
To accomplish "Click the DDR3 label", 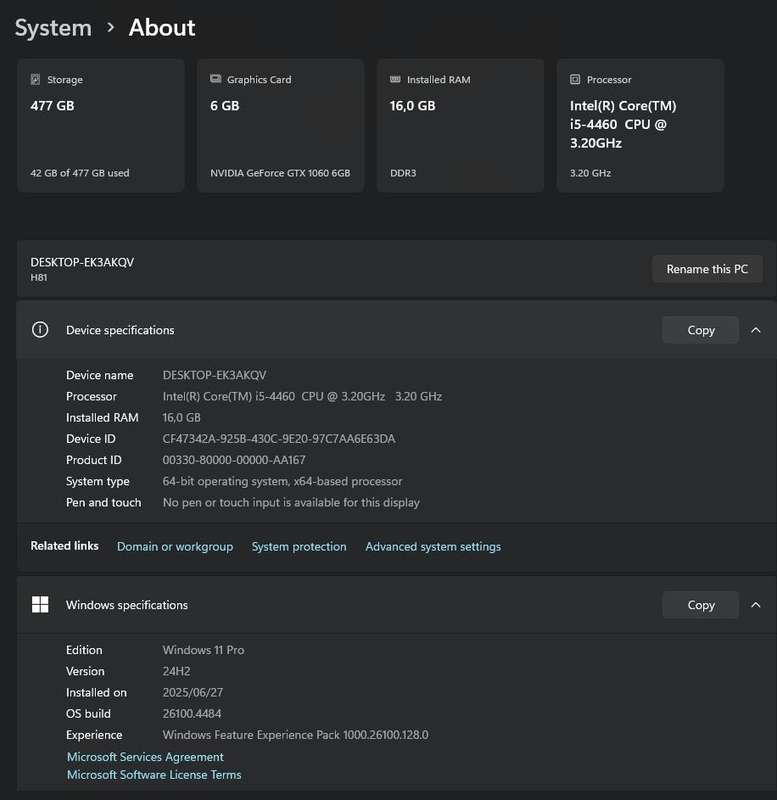I will (403, 173).
